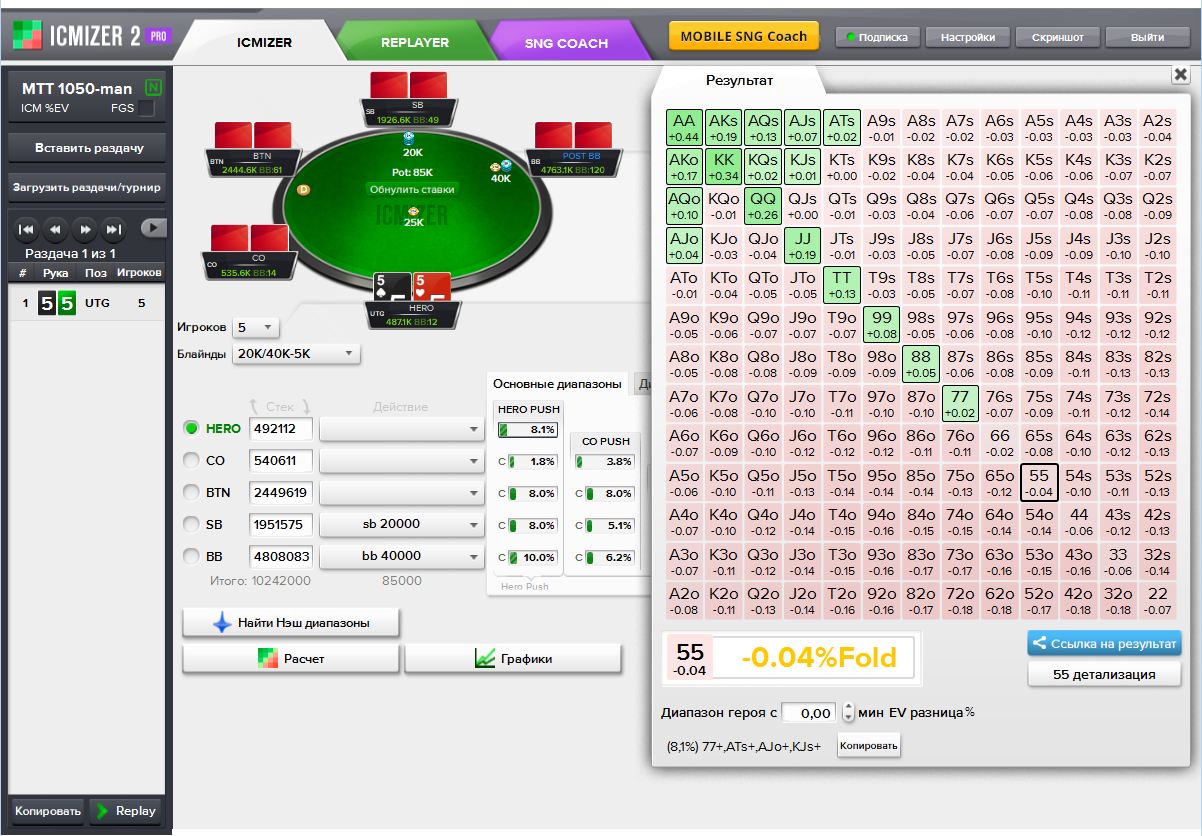
Task: Select the Результат tab
Action: click(740, 80)
